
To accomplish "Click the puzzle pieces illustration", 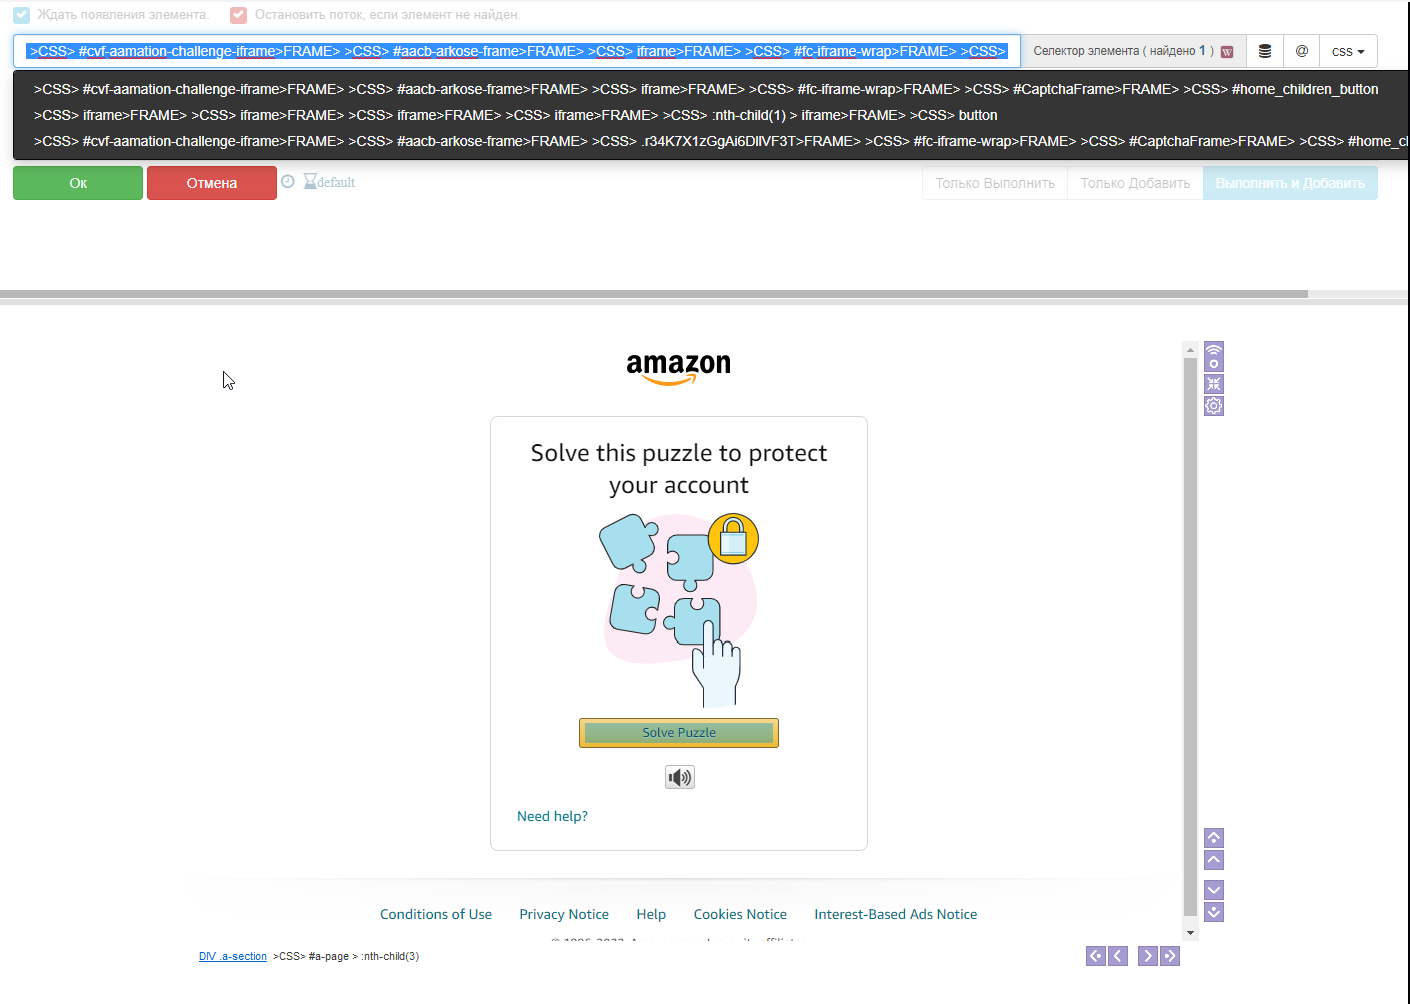I will (x=679, y=610).
